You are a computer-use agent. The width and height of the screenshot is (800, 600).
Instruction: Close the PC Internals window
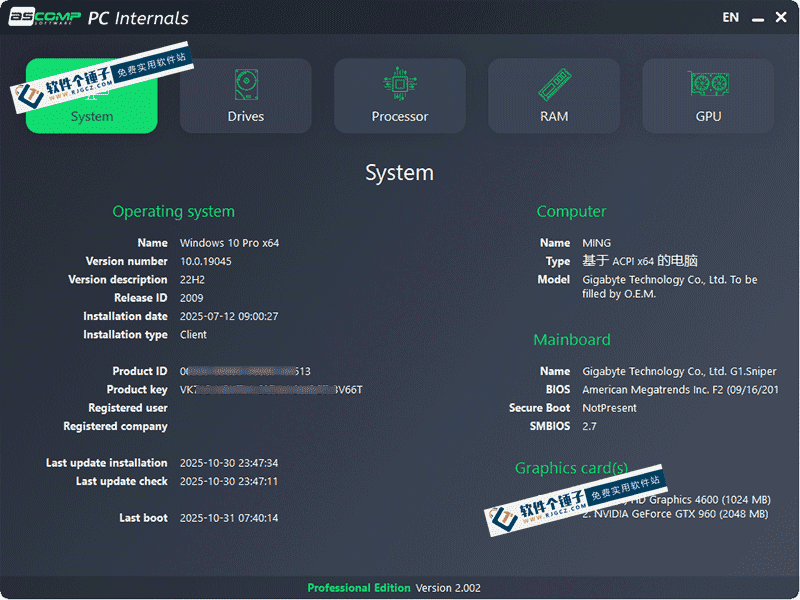pos(781,17)
